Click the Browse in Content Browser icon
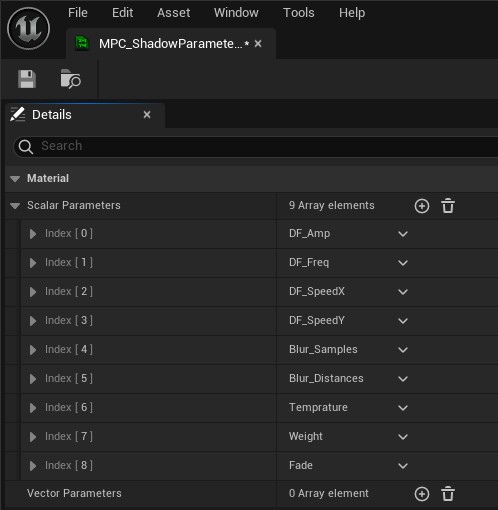 (x=70, y=79)
